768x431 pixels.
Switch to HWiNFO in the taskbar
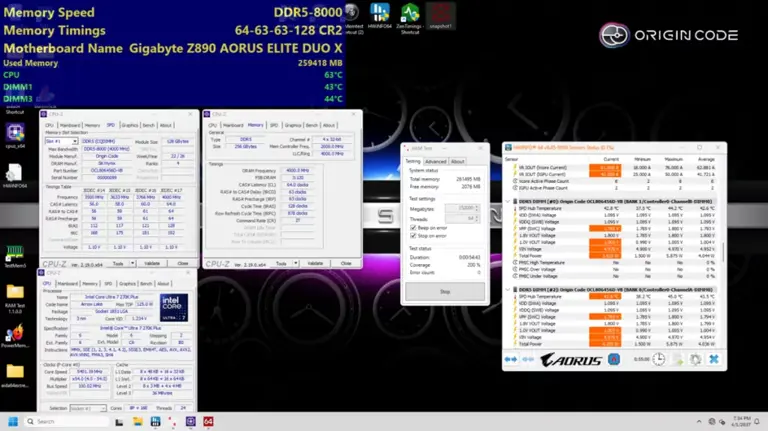point(155,422)
